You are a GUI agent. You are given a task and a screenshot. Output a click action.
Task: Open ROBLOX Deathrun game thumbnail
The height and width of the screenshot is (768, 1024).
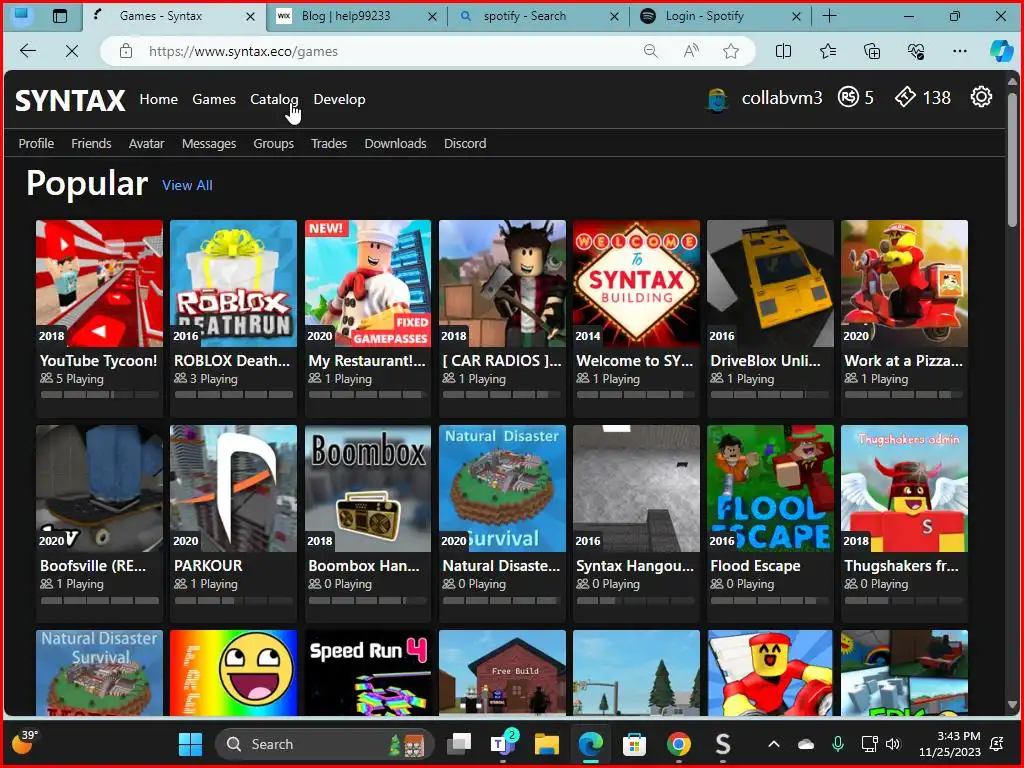coord(233,283)
